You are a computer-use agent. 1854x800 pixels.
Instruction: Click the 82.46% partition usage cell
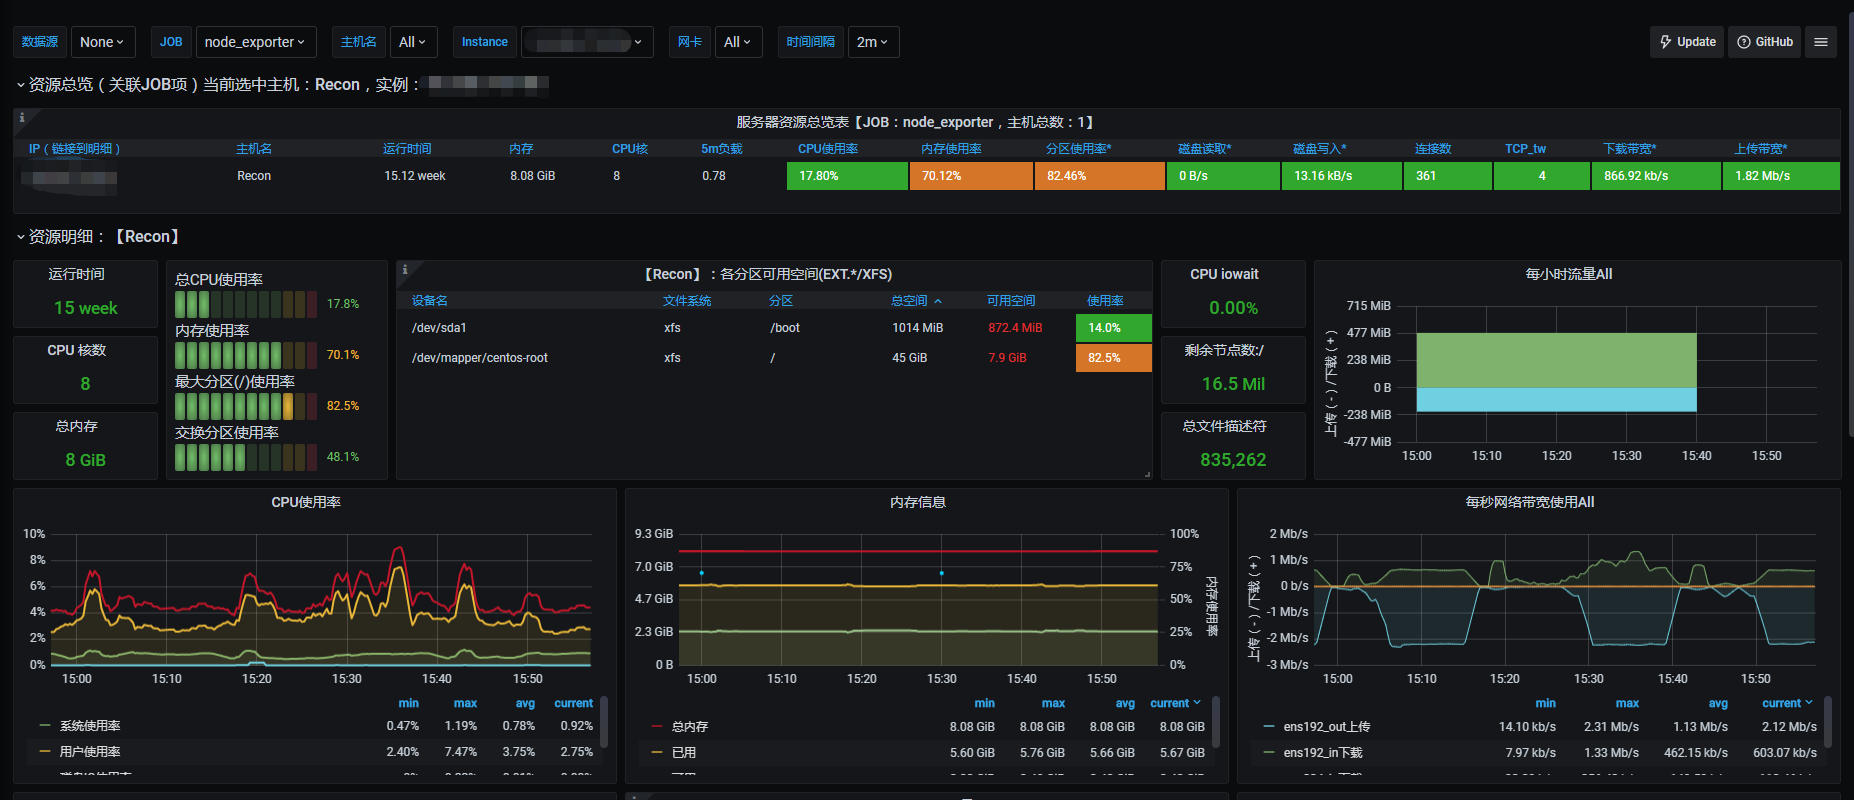click(x=1100, y=176)
